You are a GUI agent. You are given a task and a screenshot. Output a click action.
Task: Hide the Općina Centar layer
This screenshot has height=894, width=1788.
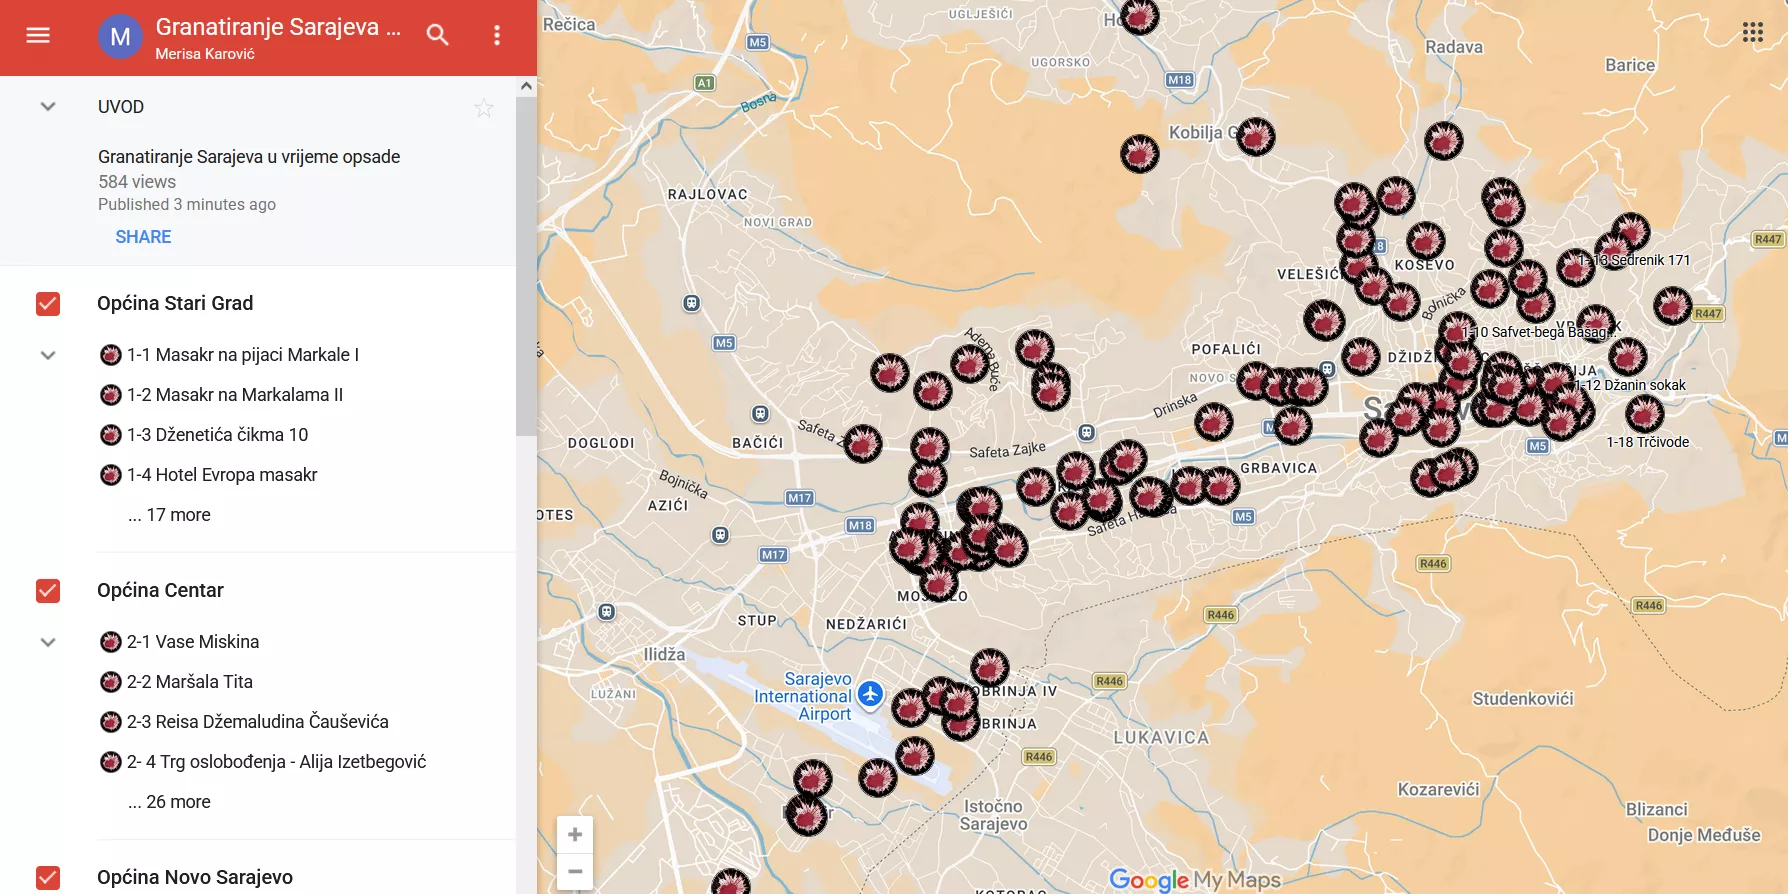[48, 591]
